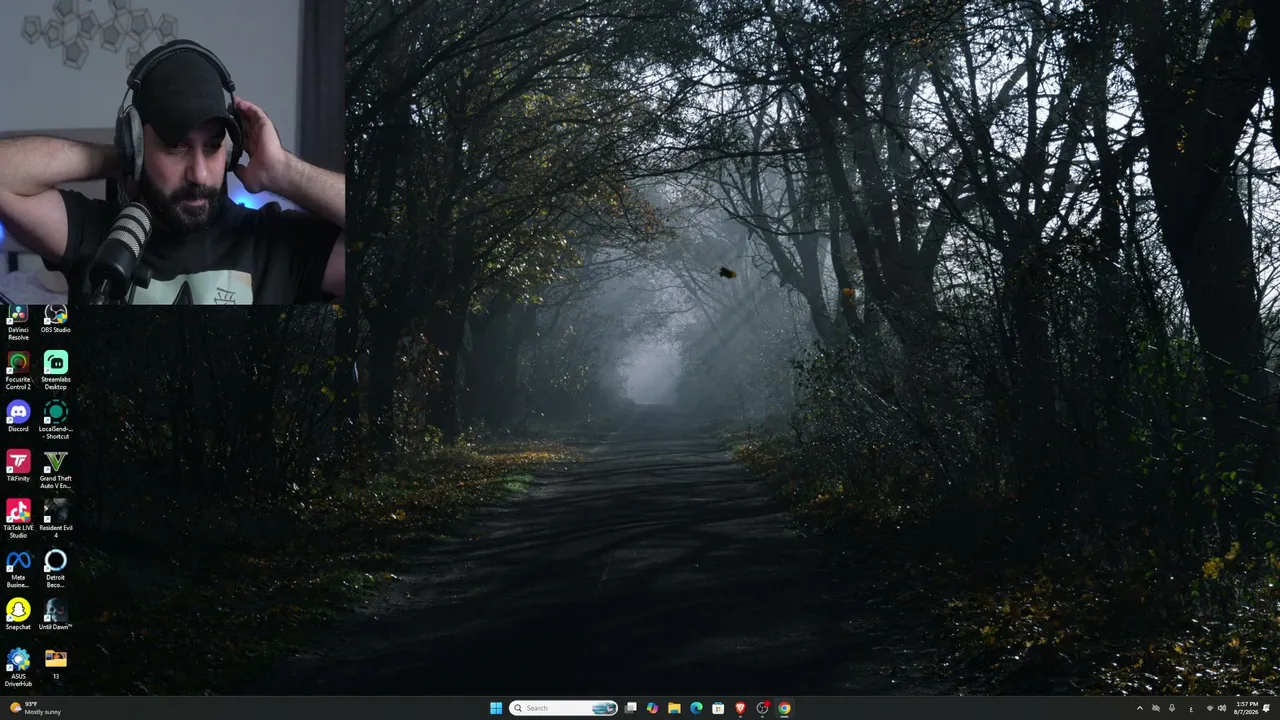The image size is (1280, 720).
Task: Open the input language indicator
Action: 1191,708
